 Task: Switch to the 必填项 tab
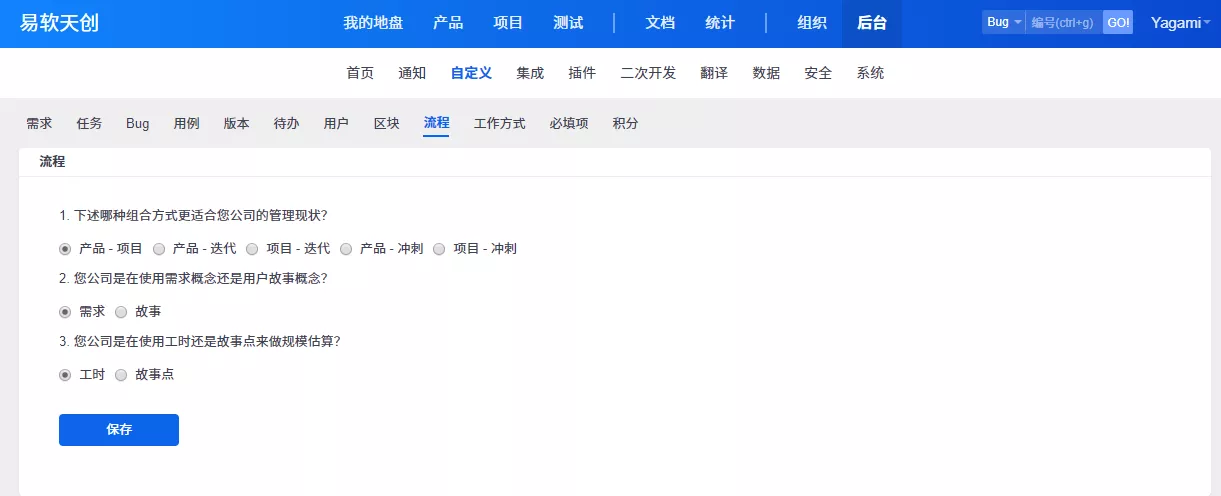(569, 123)
